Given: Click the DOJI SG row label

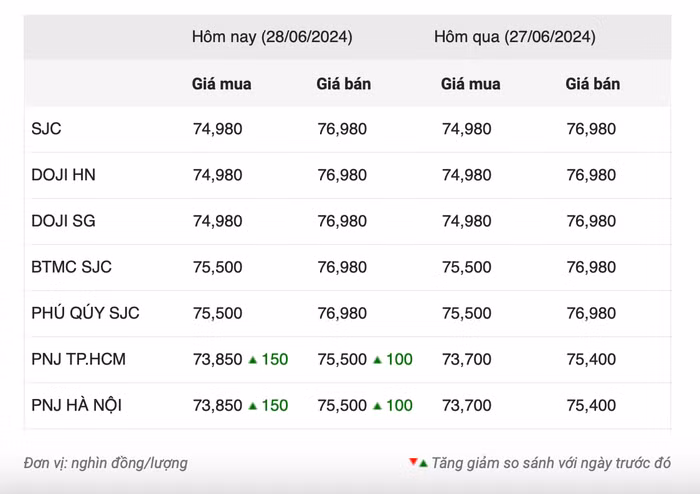Looking at the screenshot, I should pyautogui.click(x=64, y=221).
